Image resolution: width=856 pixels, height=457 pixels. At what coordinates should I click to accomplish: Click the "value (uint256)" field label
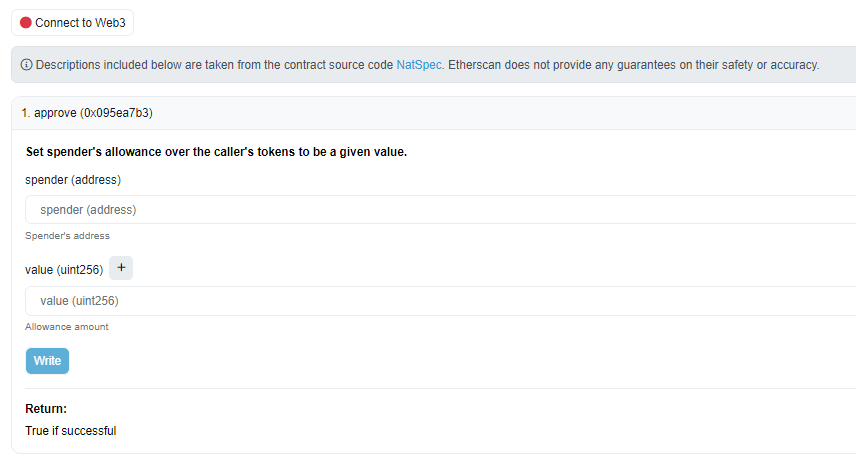(x=64, y=270)
